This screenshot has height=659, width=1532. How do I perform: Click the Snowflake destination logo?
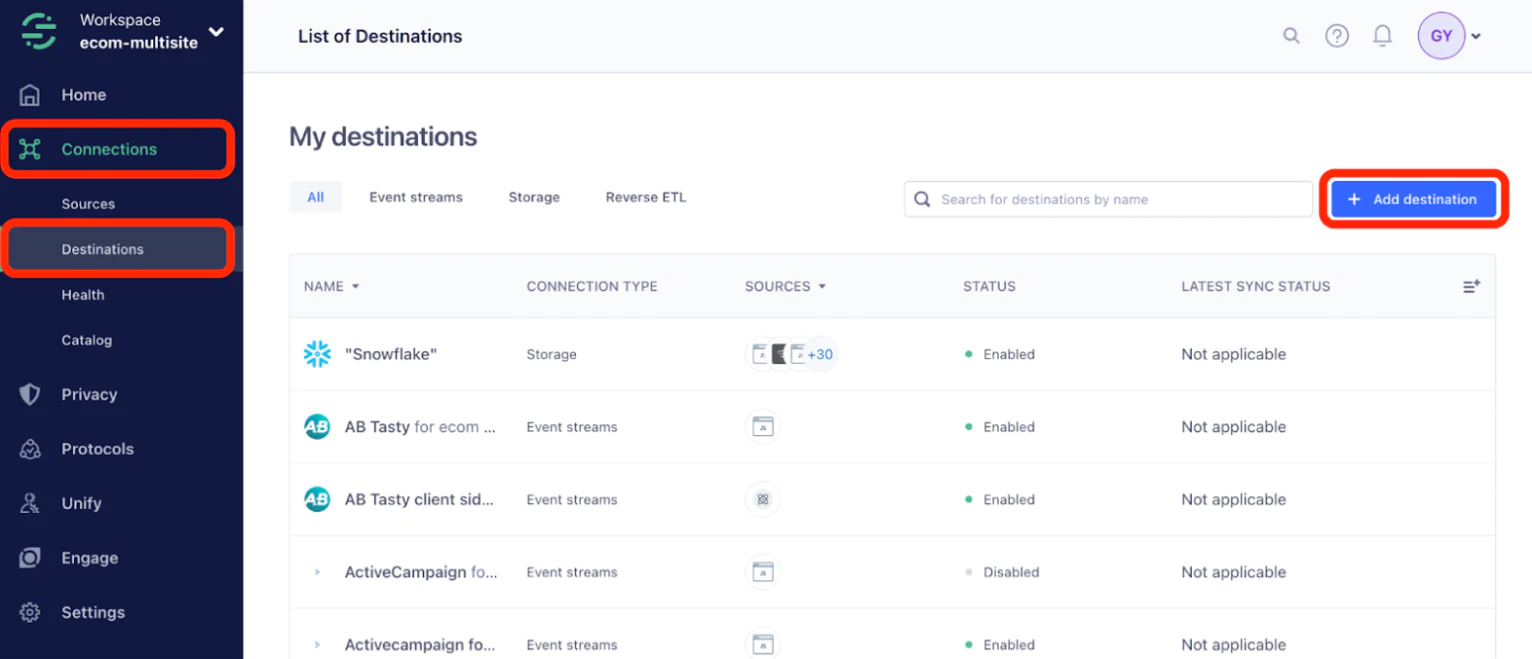(x=317, y=354)
